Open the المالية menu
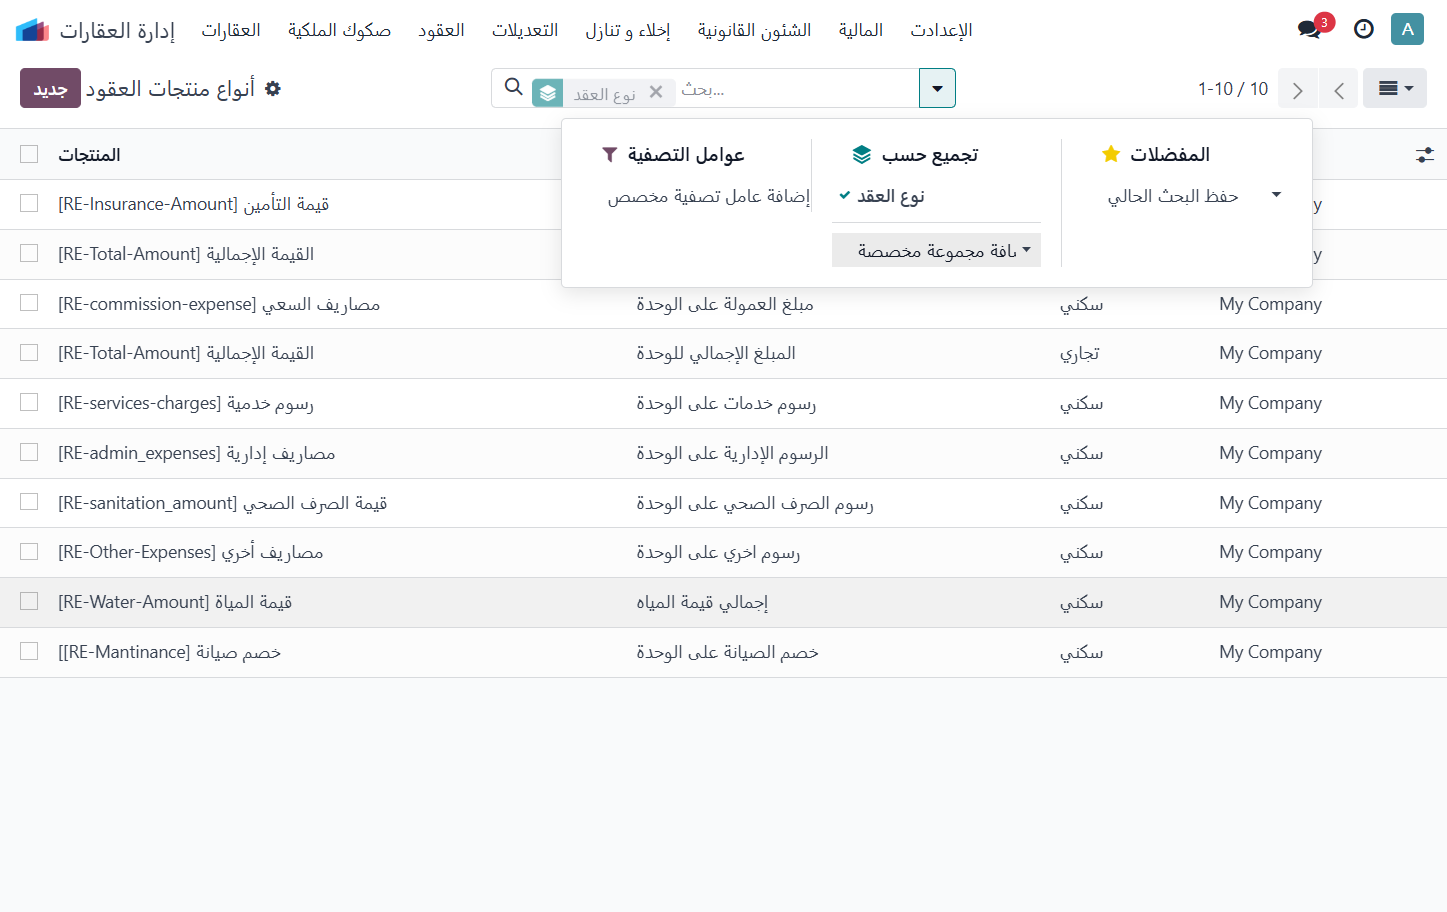1447x912 pixels. coord(860,30)
